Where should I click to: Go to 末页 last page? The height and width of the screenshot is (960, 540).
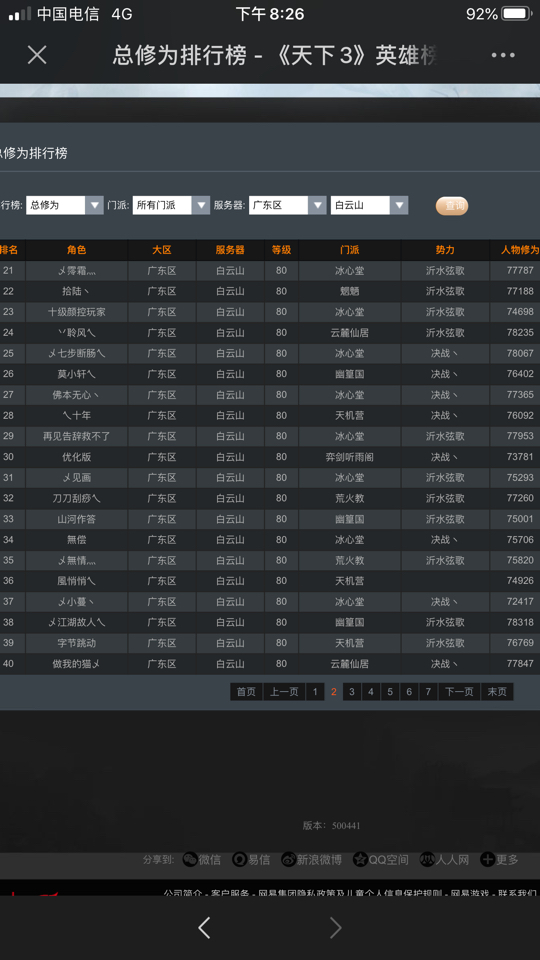[x=497, y=692]
